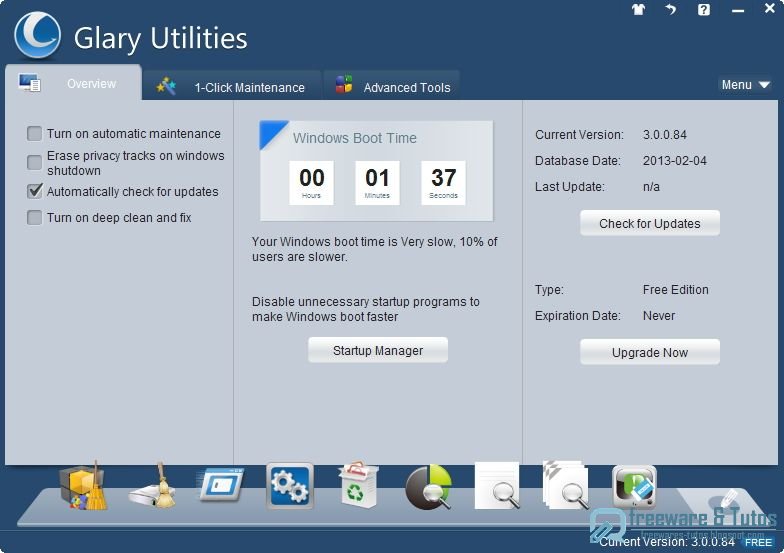Click the Overview tab computer icon
784x553 pixels.
(30, 83)
